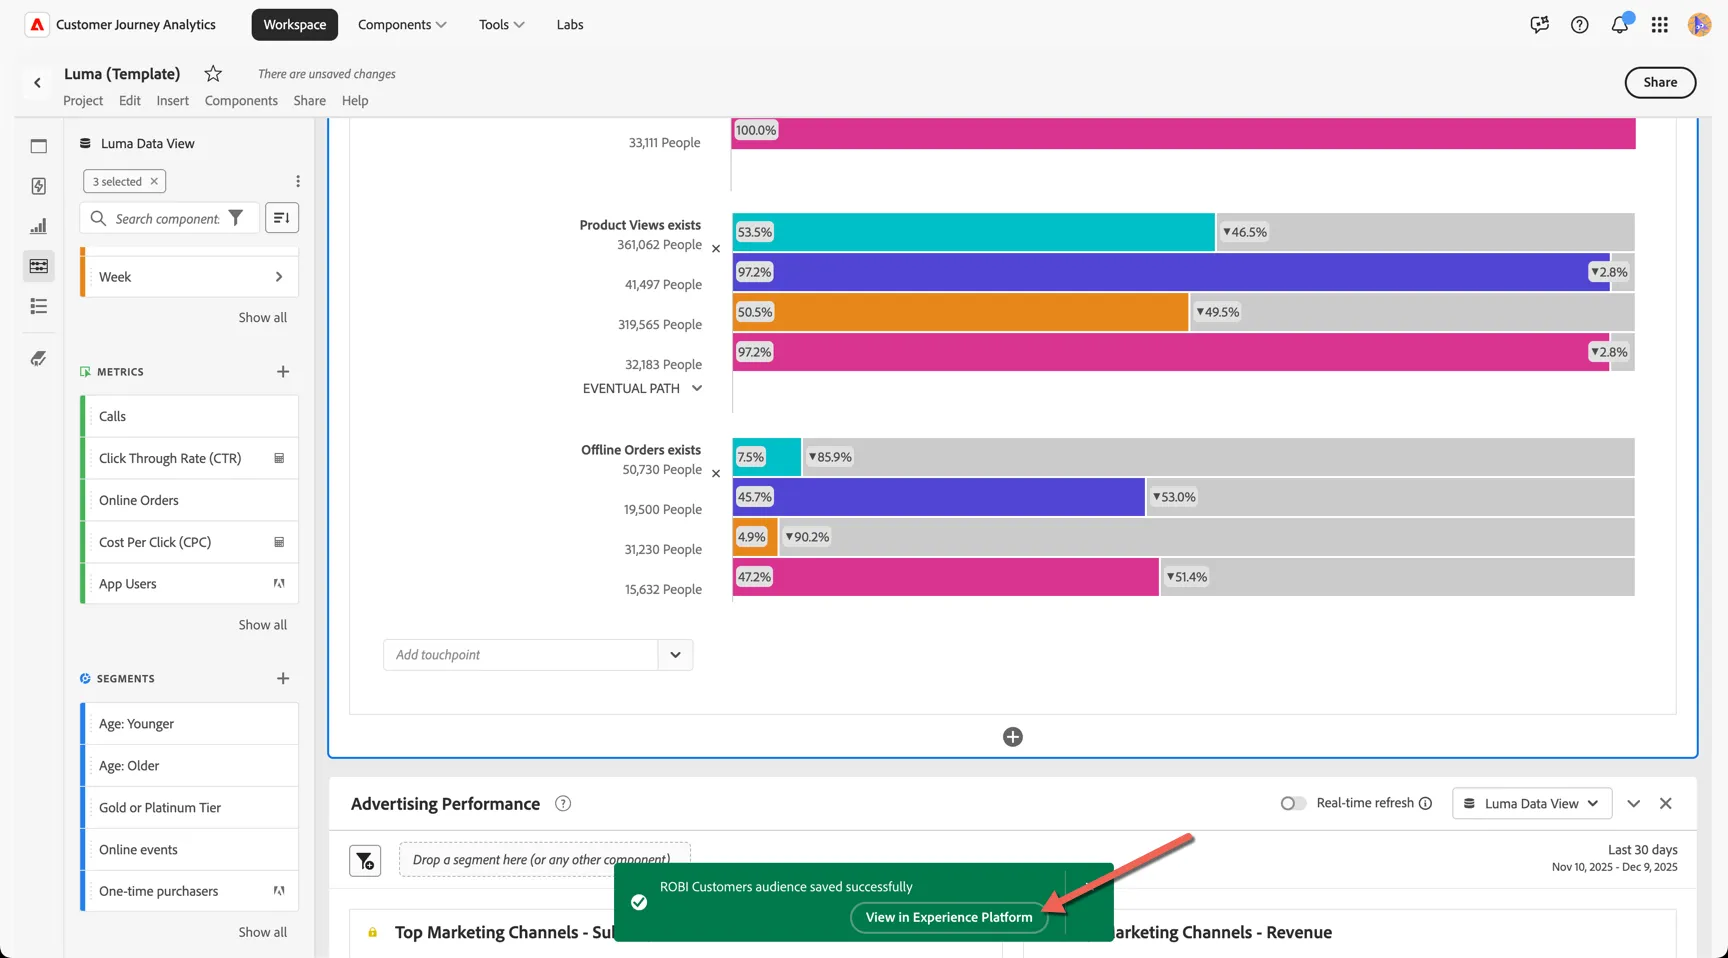Click the sort components button
1728x958 pixels.
tap(282, 218)
